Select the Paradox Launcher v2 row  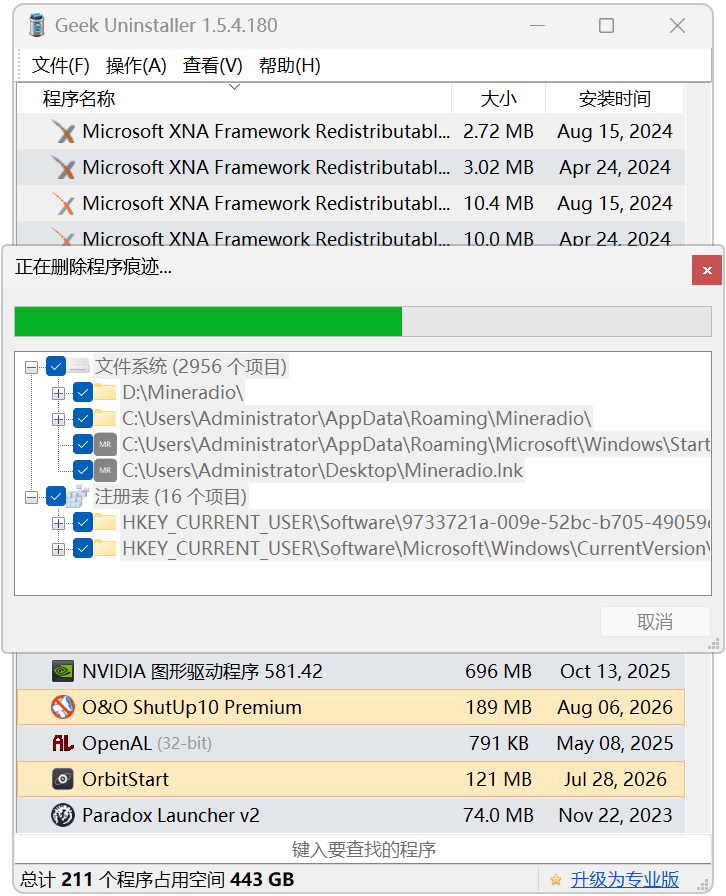pyautogui.click(x=350, y=815)
